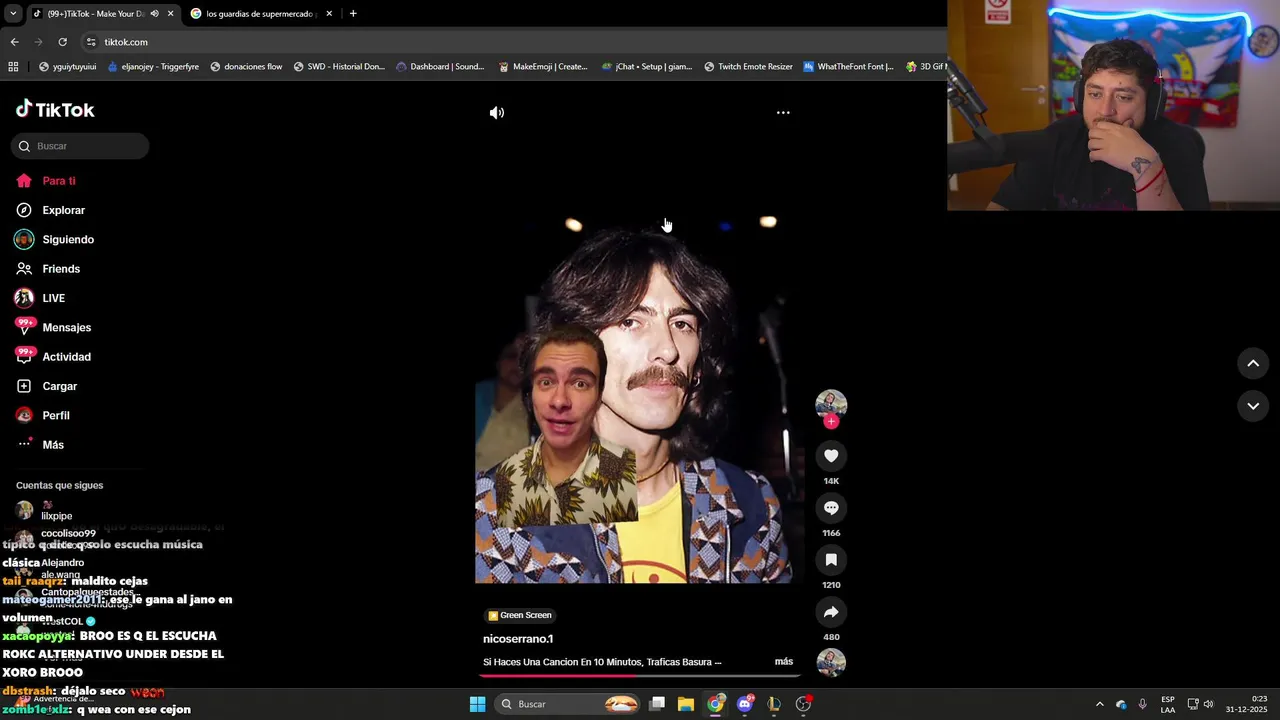
Task: Switch the ESP LAA input language
Action: tap(1168, 704)
